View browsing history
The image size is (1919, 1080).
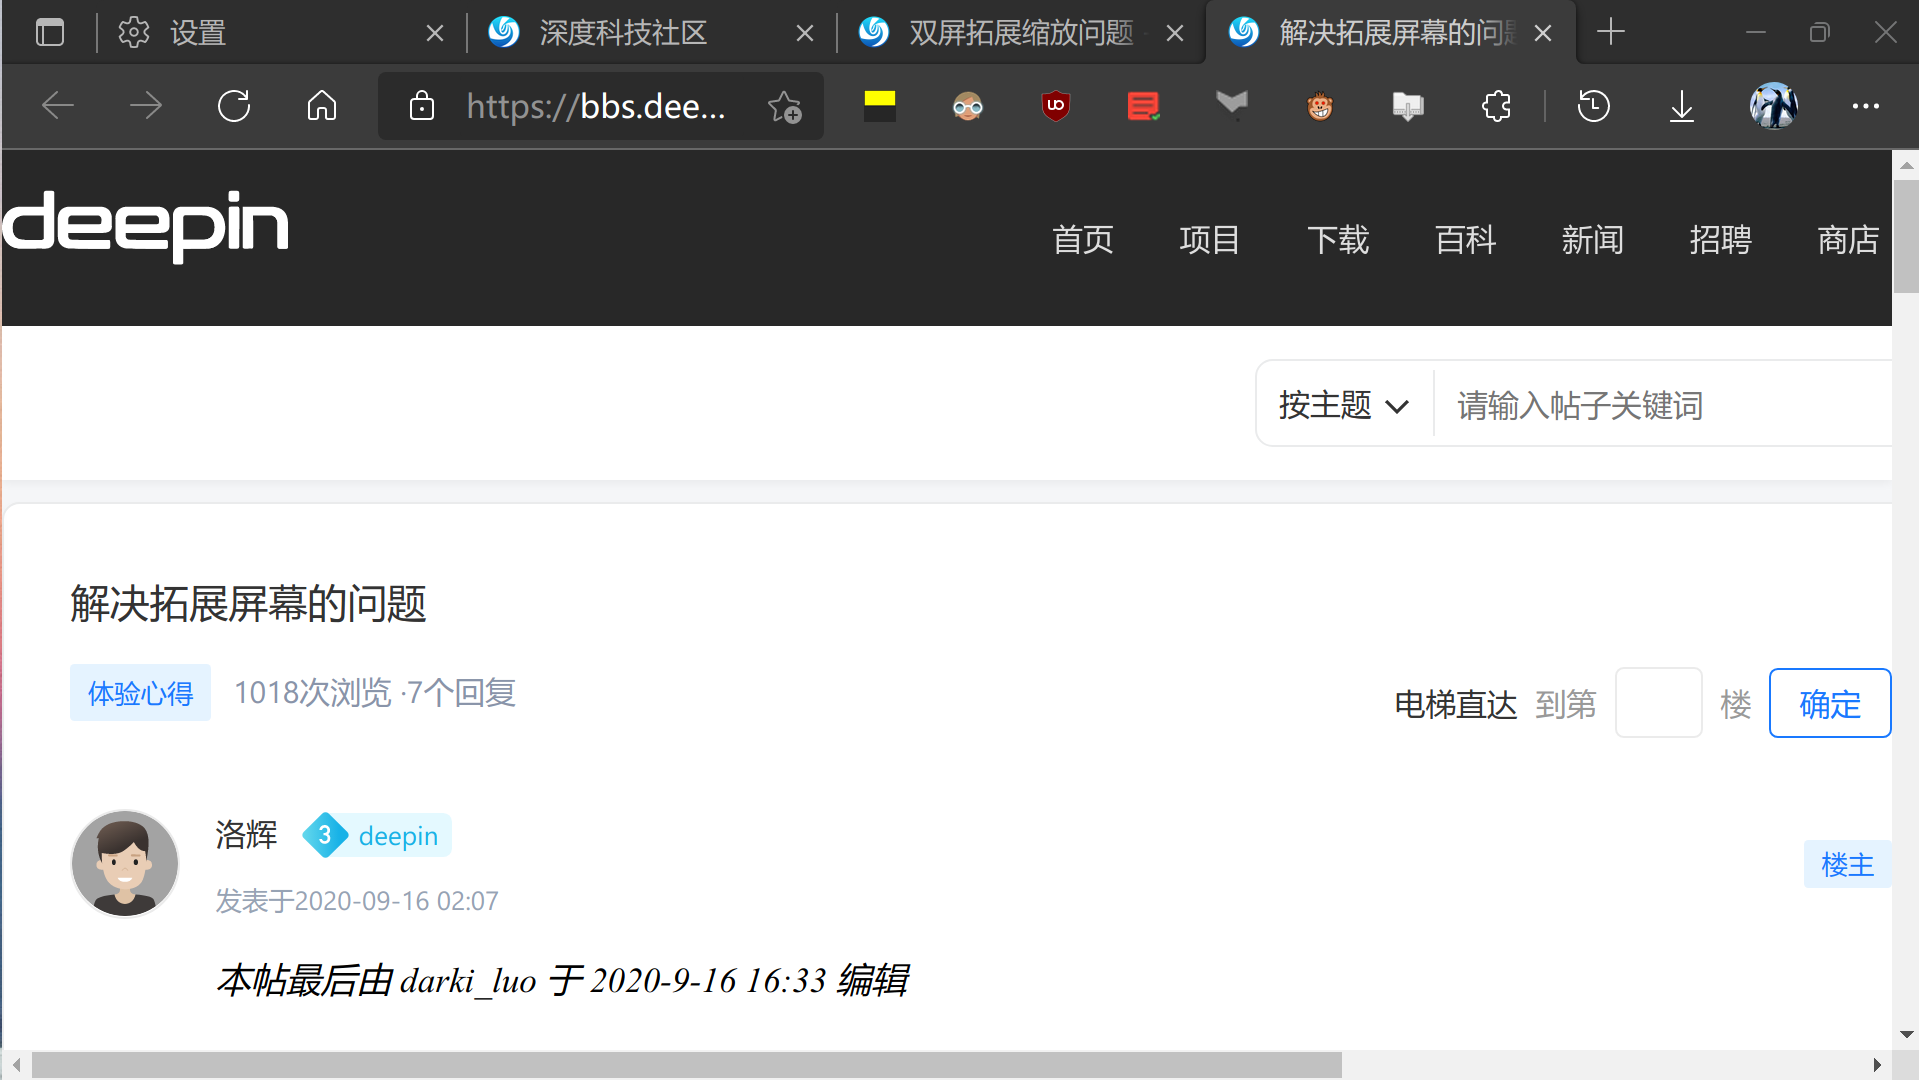pos(1594,106)
